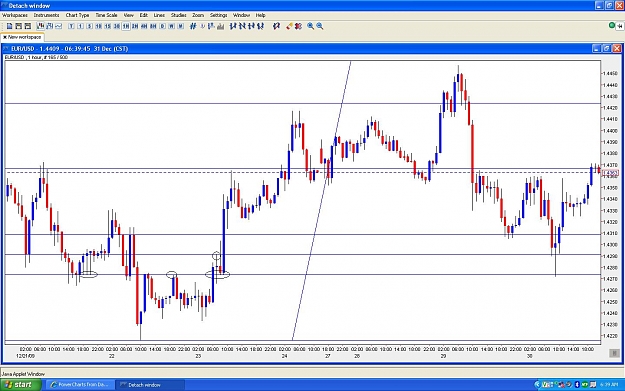Switch to PowerCharts taskbar window
The width and height of the screenshot is (625, 391).
pos(80,385)
